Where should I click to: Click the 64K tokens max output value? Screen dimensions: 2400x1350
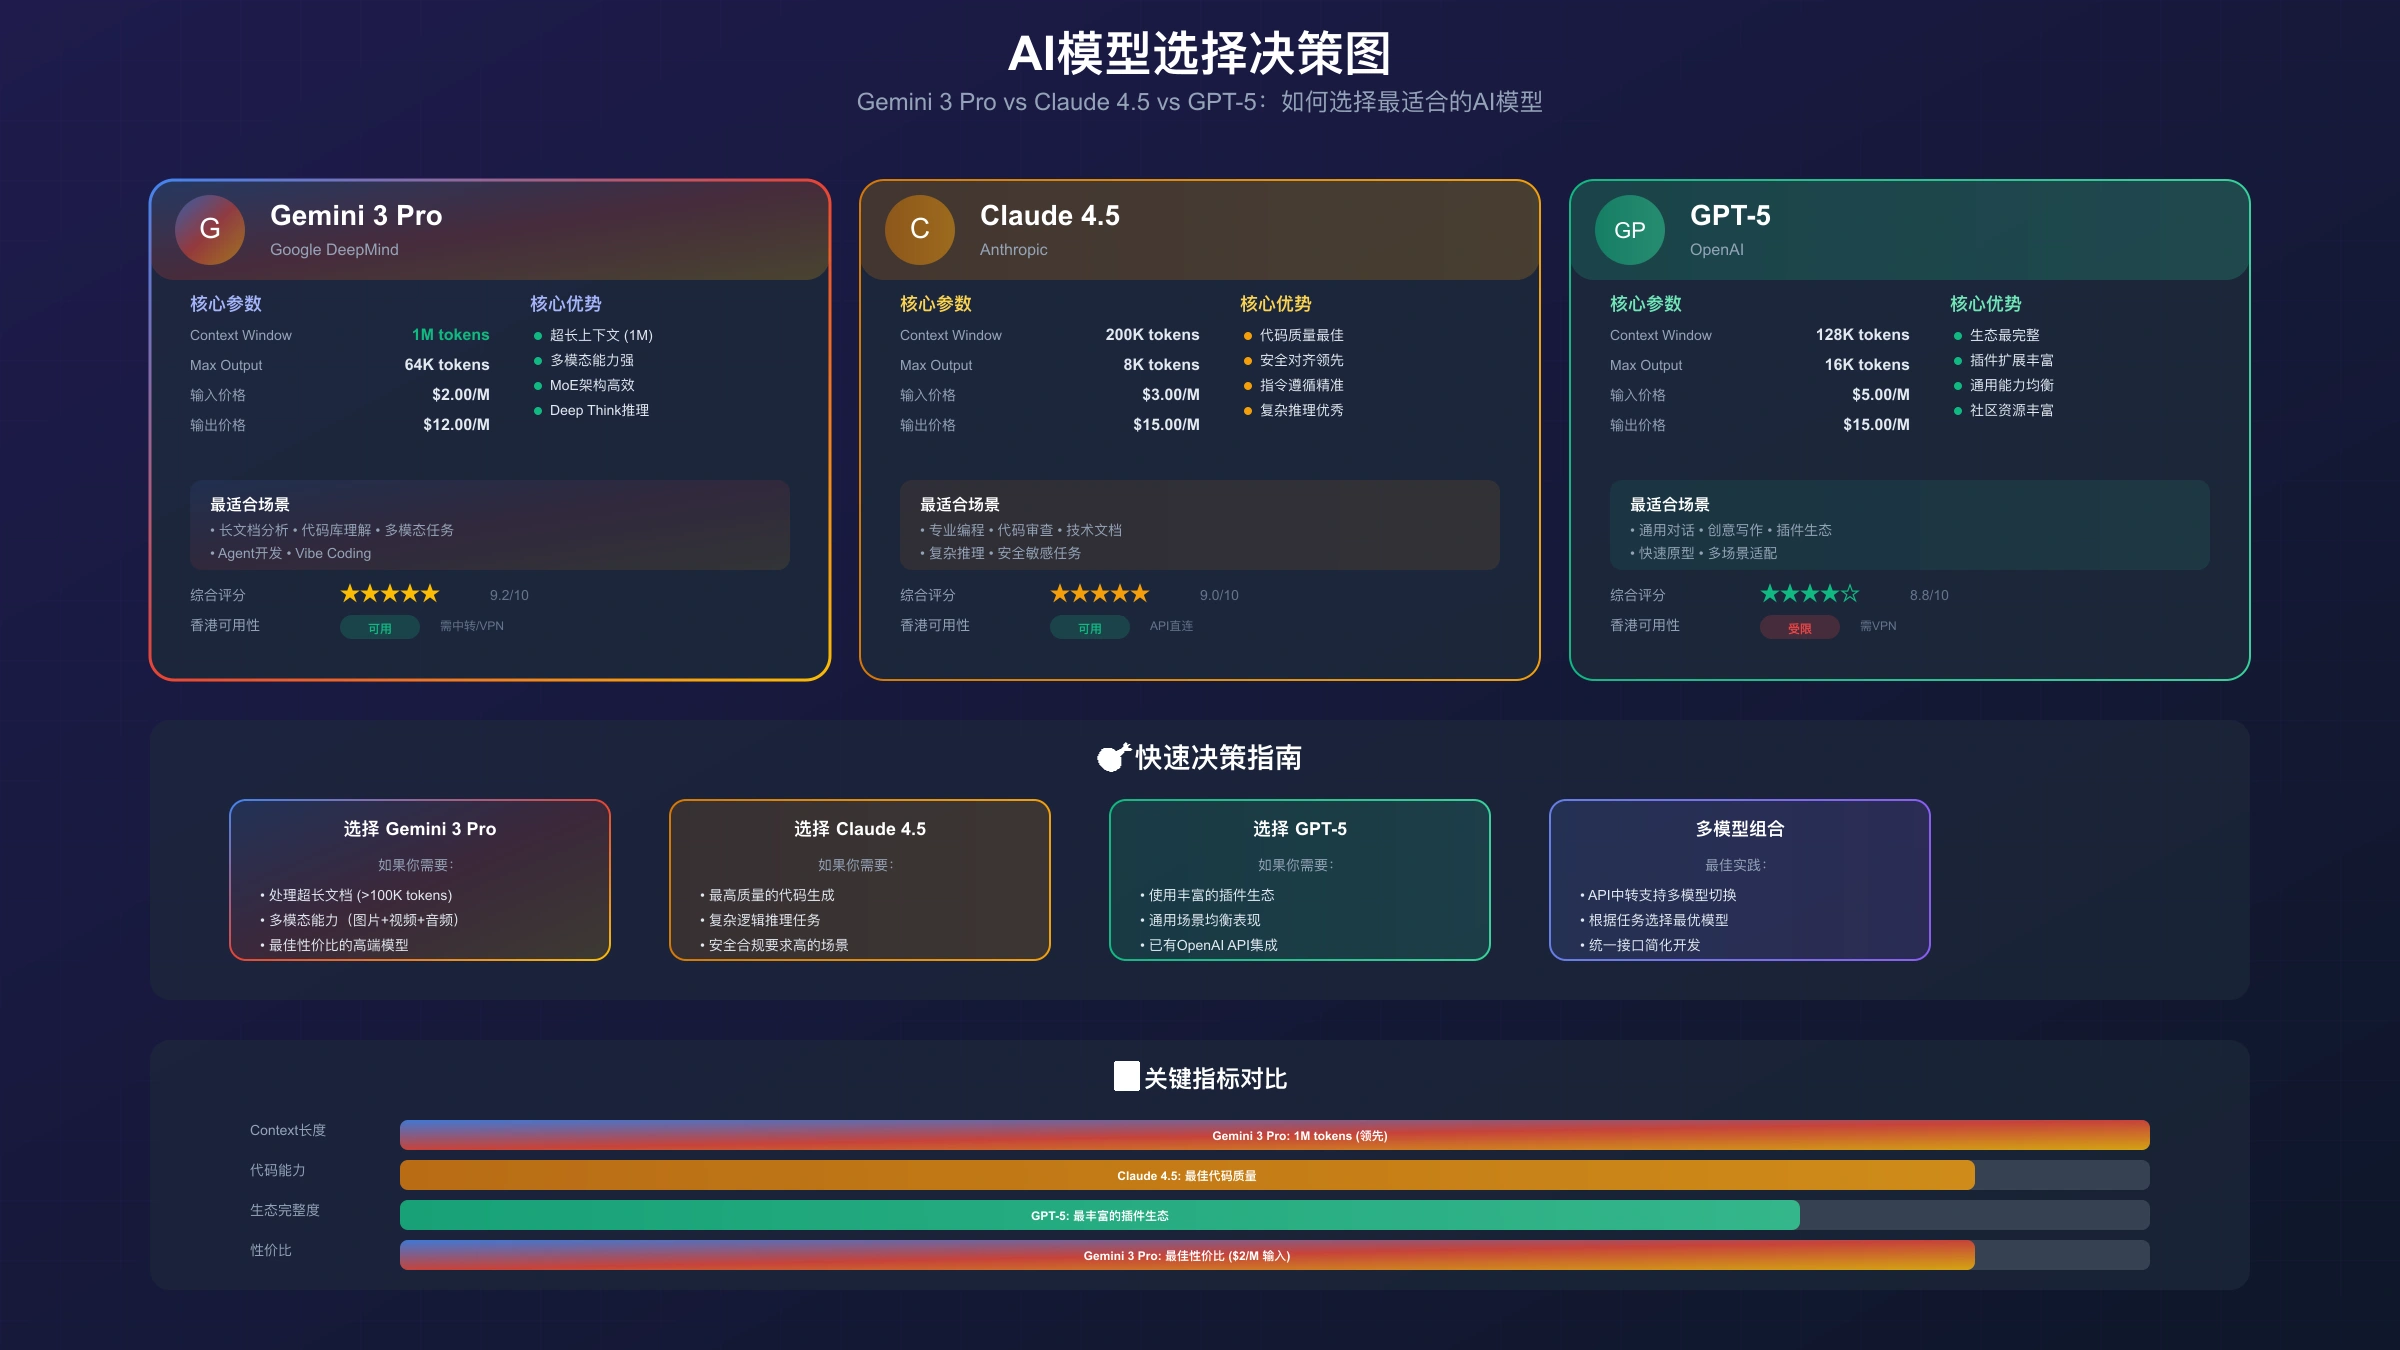coord(447,365)
